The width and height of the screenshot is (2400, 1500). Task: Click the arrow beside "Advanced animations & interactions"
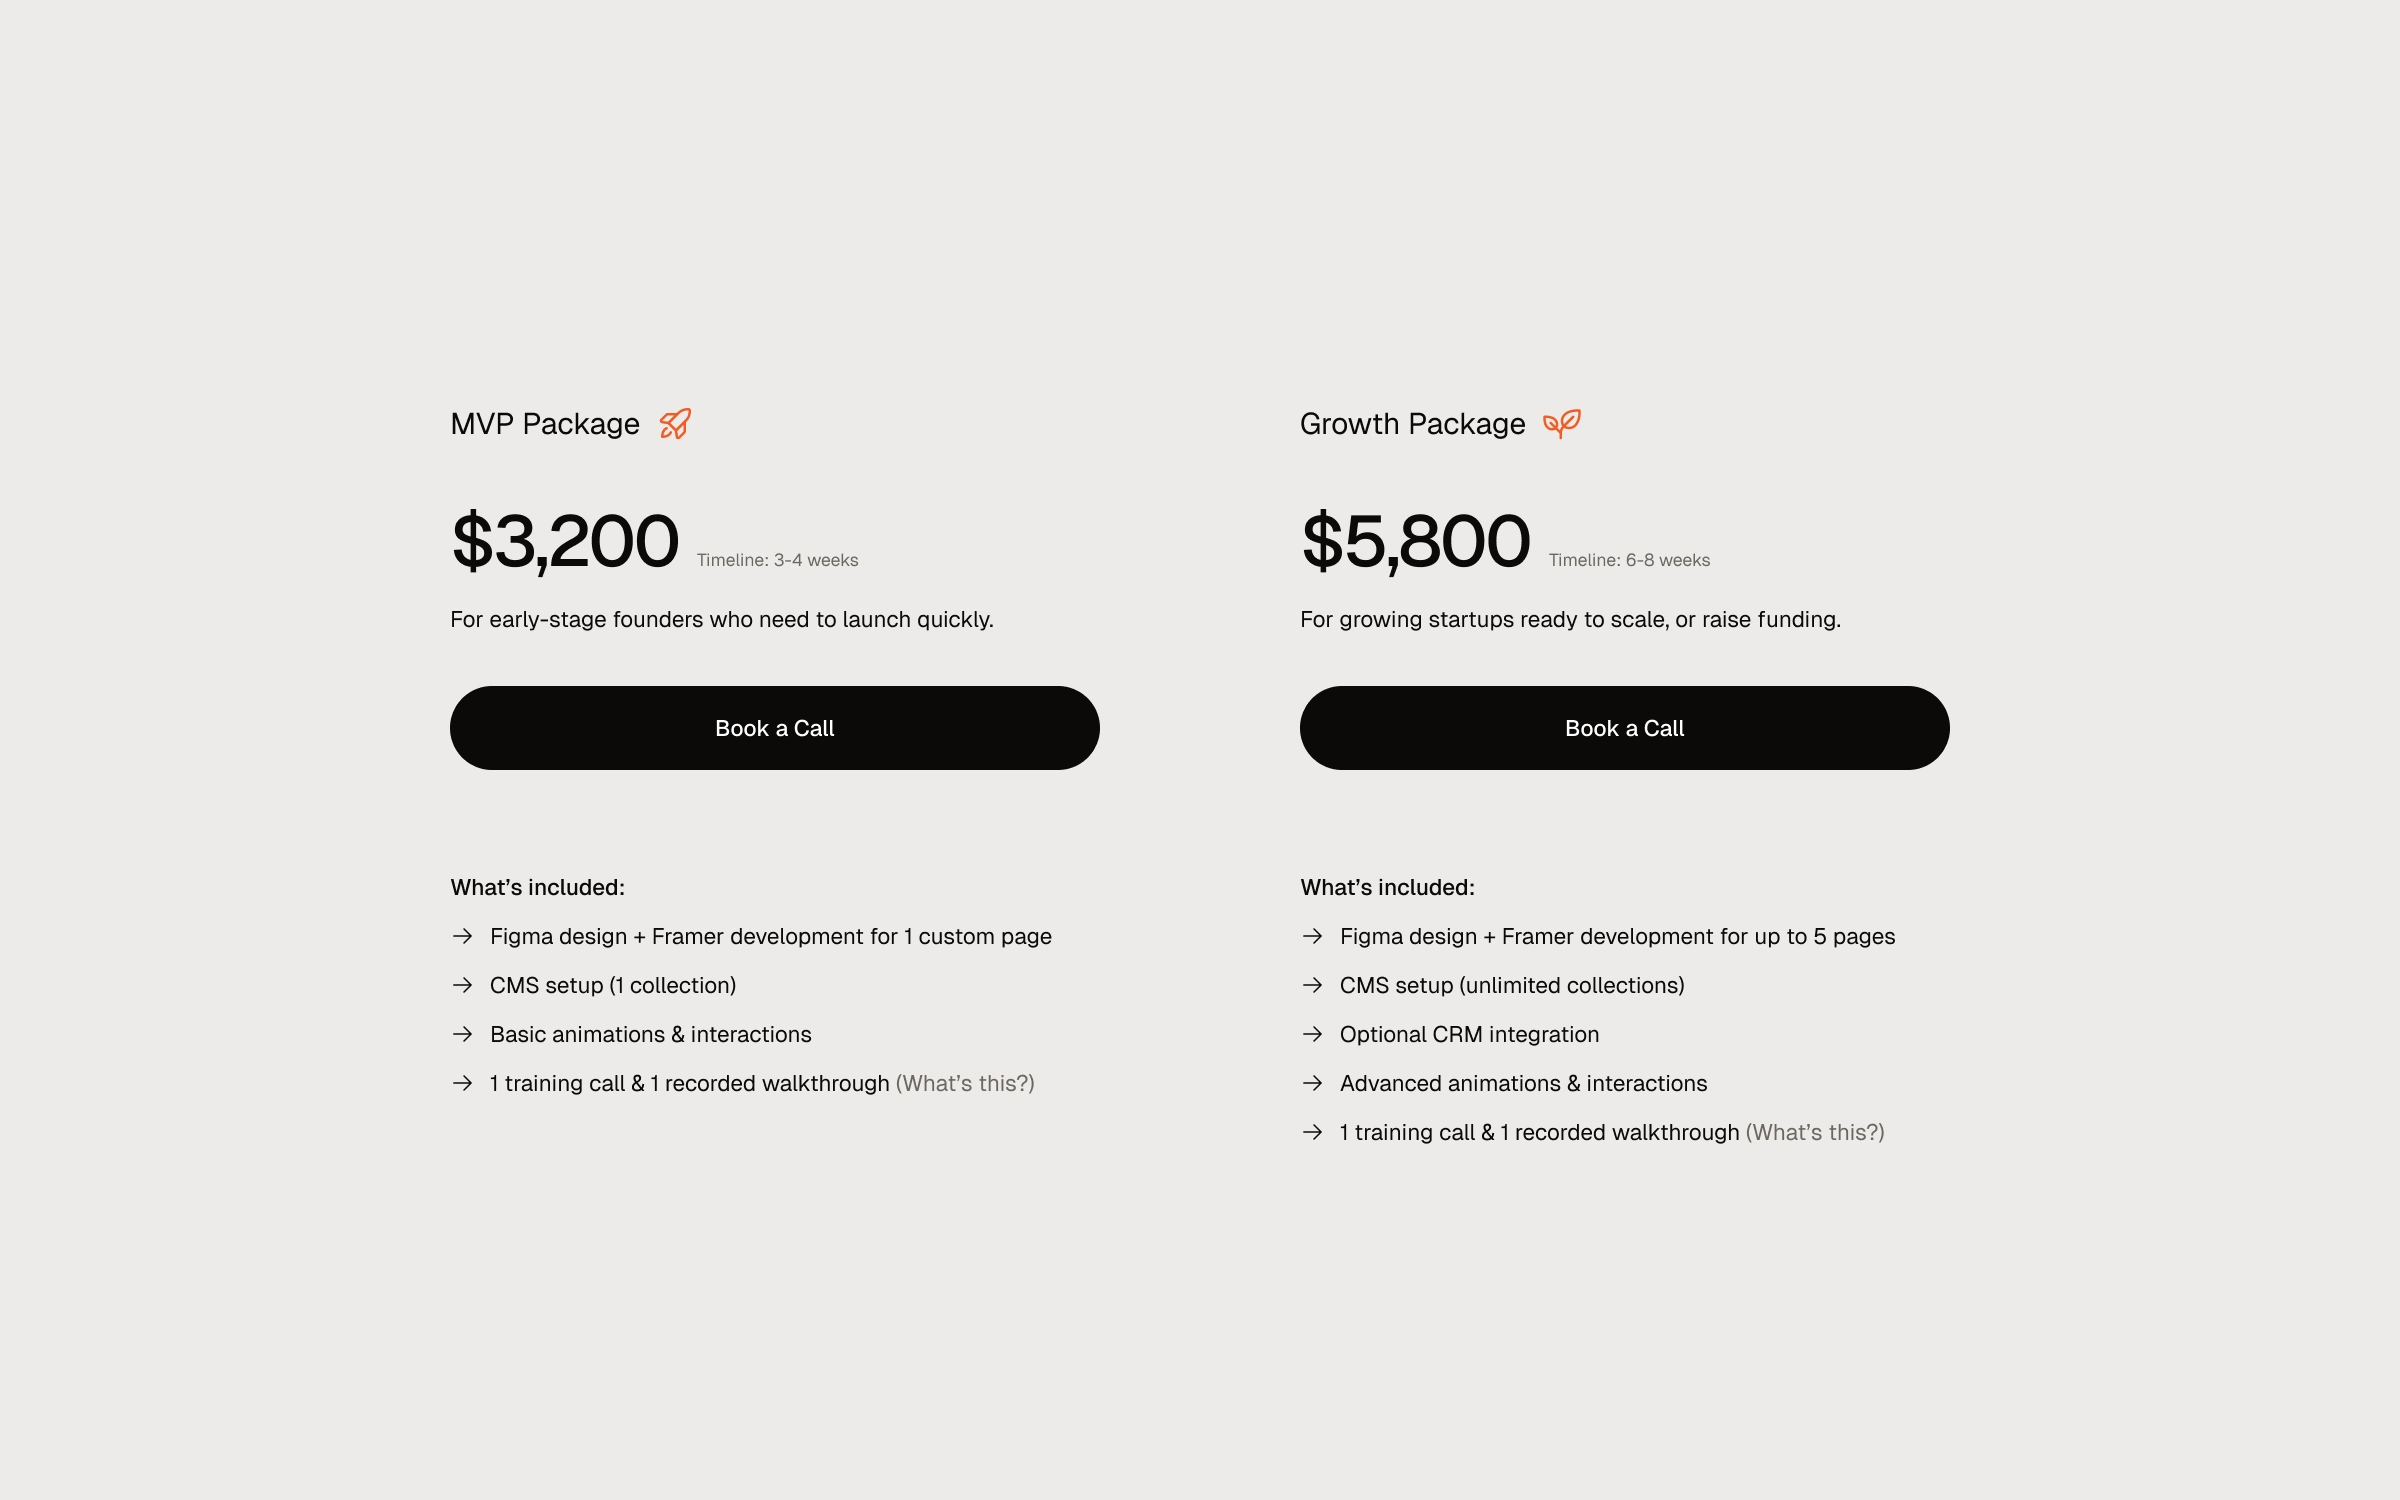[x=1312, y=1083]
